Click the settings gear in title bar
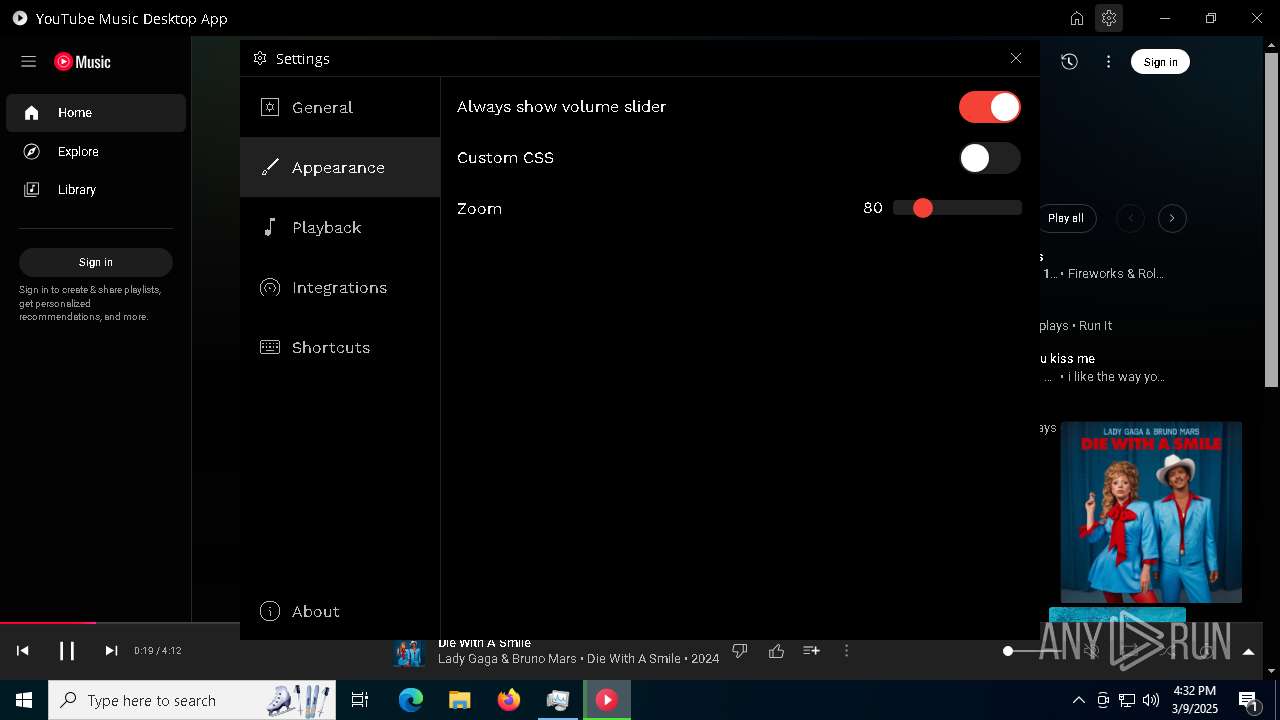 [1109, 18]
